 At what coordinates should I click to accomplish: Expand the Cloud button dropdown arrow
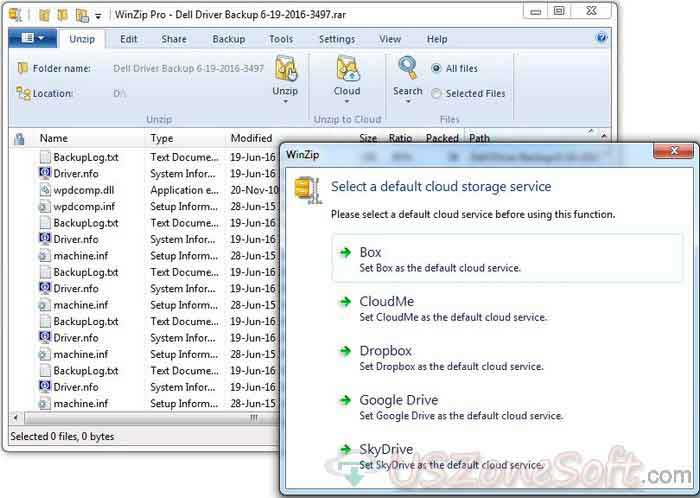347,102
